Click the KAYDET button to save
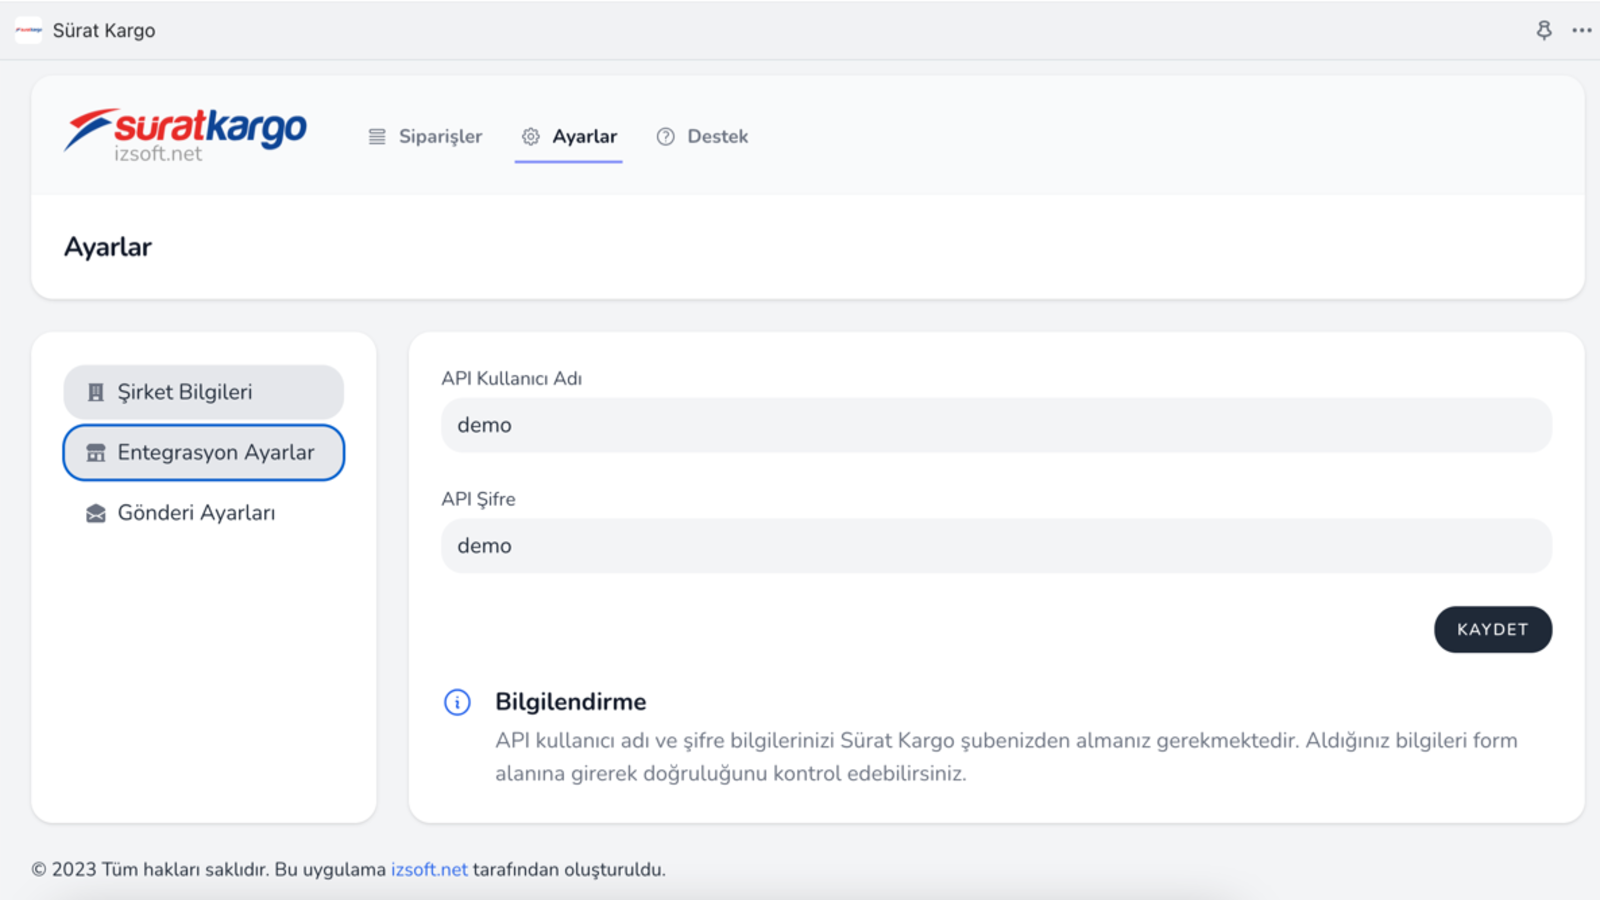The image size is (1600, 900). click(1493, 629)
